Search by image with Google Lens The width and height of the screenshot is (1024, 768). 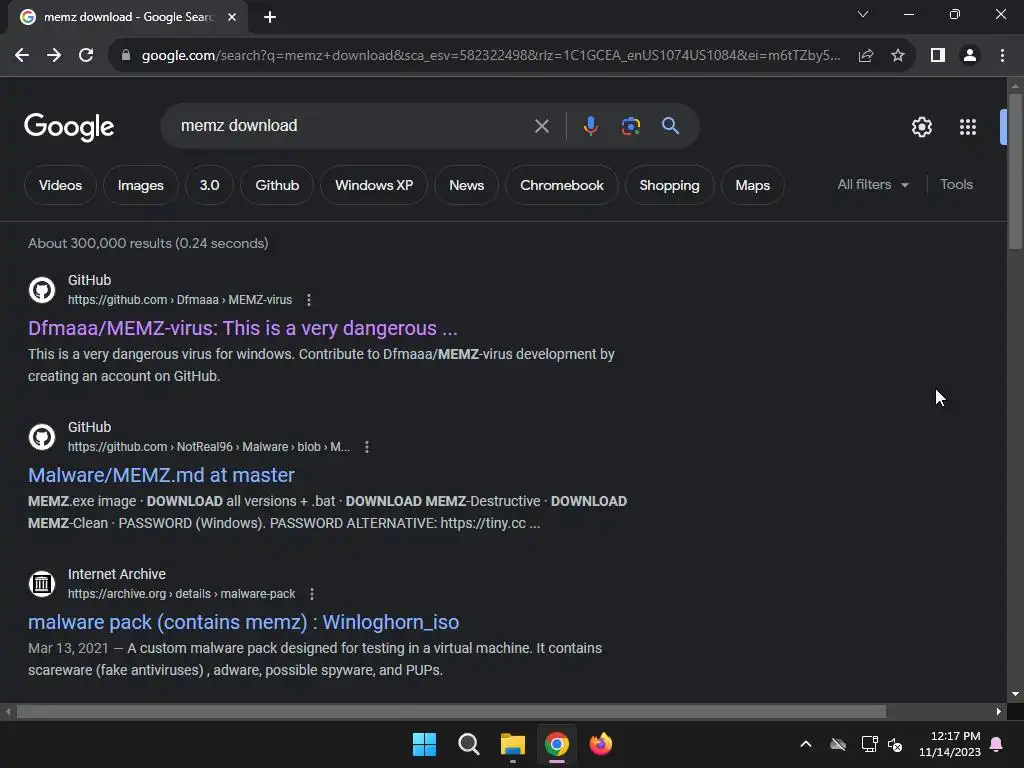click(631, 126)
